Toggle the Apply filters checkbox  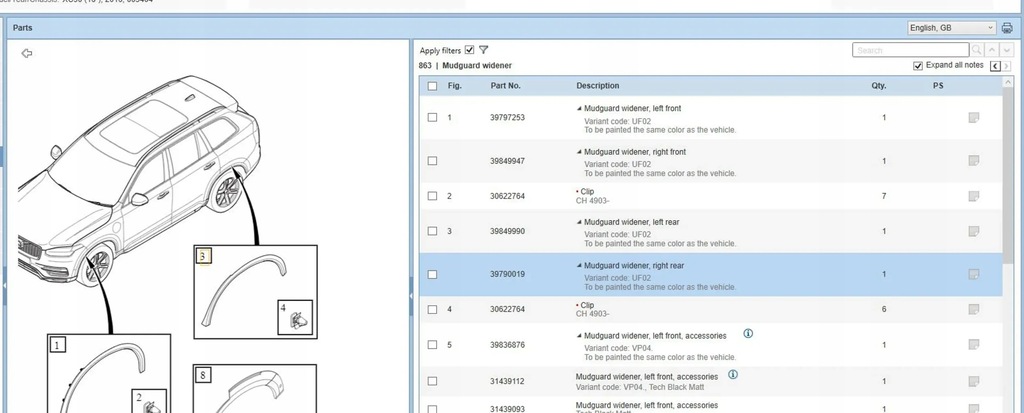(470, 50)
